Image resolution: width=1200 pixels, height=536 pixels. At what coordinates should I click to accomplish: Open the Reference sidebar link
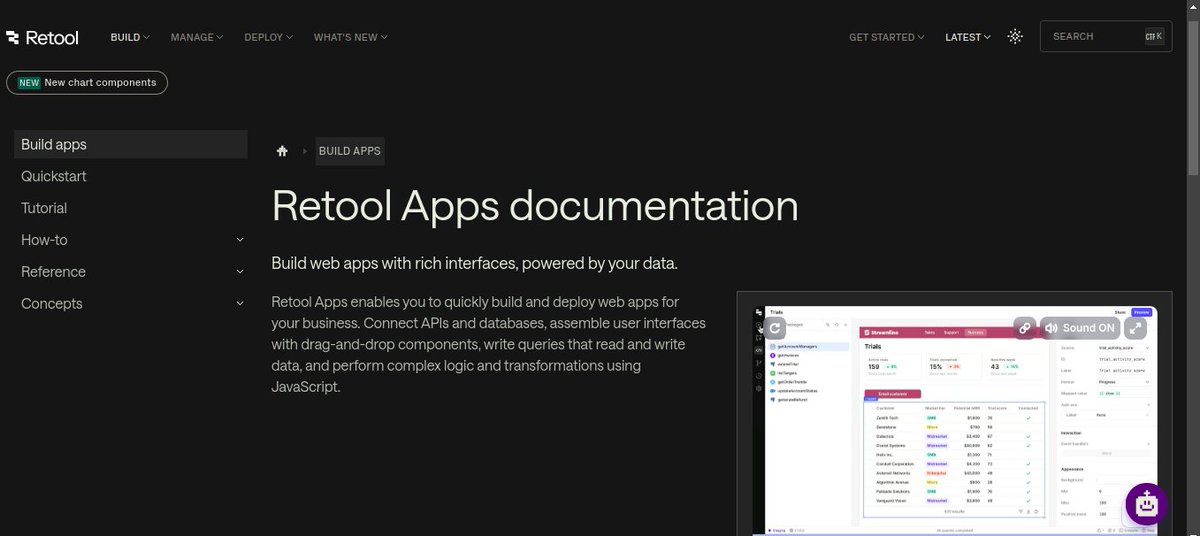click(x=53, y=272)
